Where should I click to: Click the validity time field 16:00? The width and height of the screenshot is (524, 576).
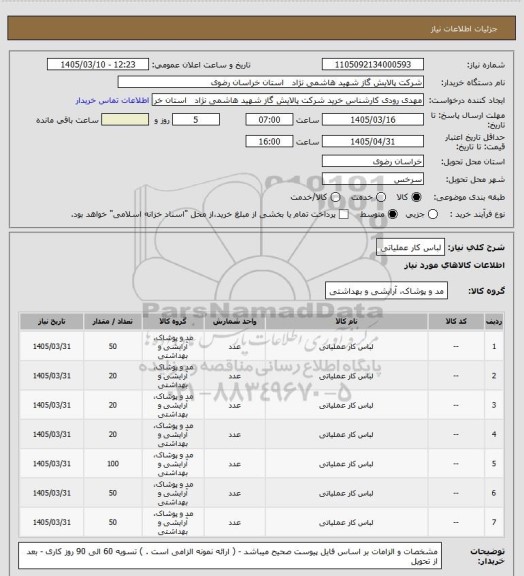click(269, 141)
